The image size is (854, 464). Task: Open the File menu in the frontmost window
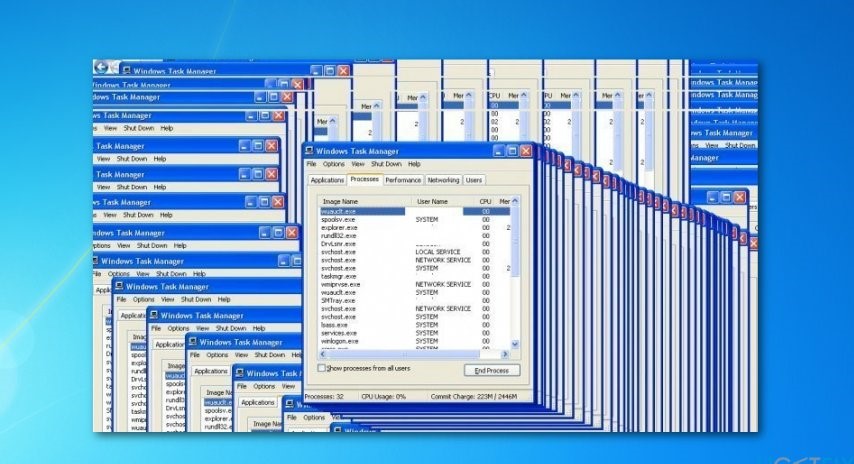(311, 164)
